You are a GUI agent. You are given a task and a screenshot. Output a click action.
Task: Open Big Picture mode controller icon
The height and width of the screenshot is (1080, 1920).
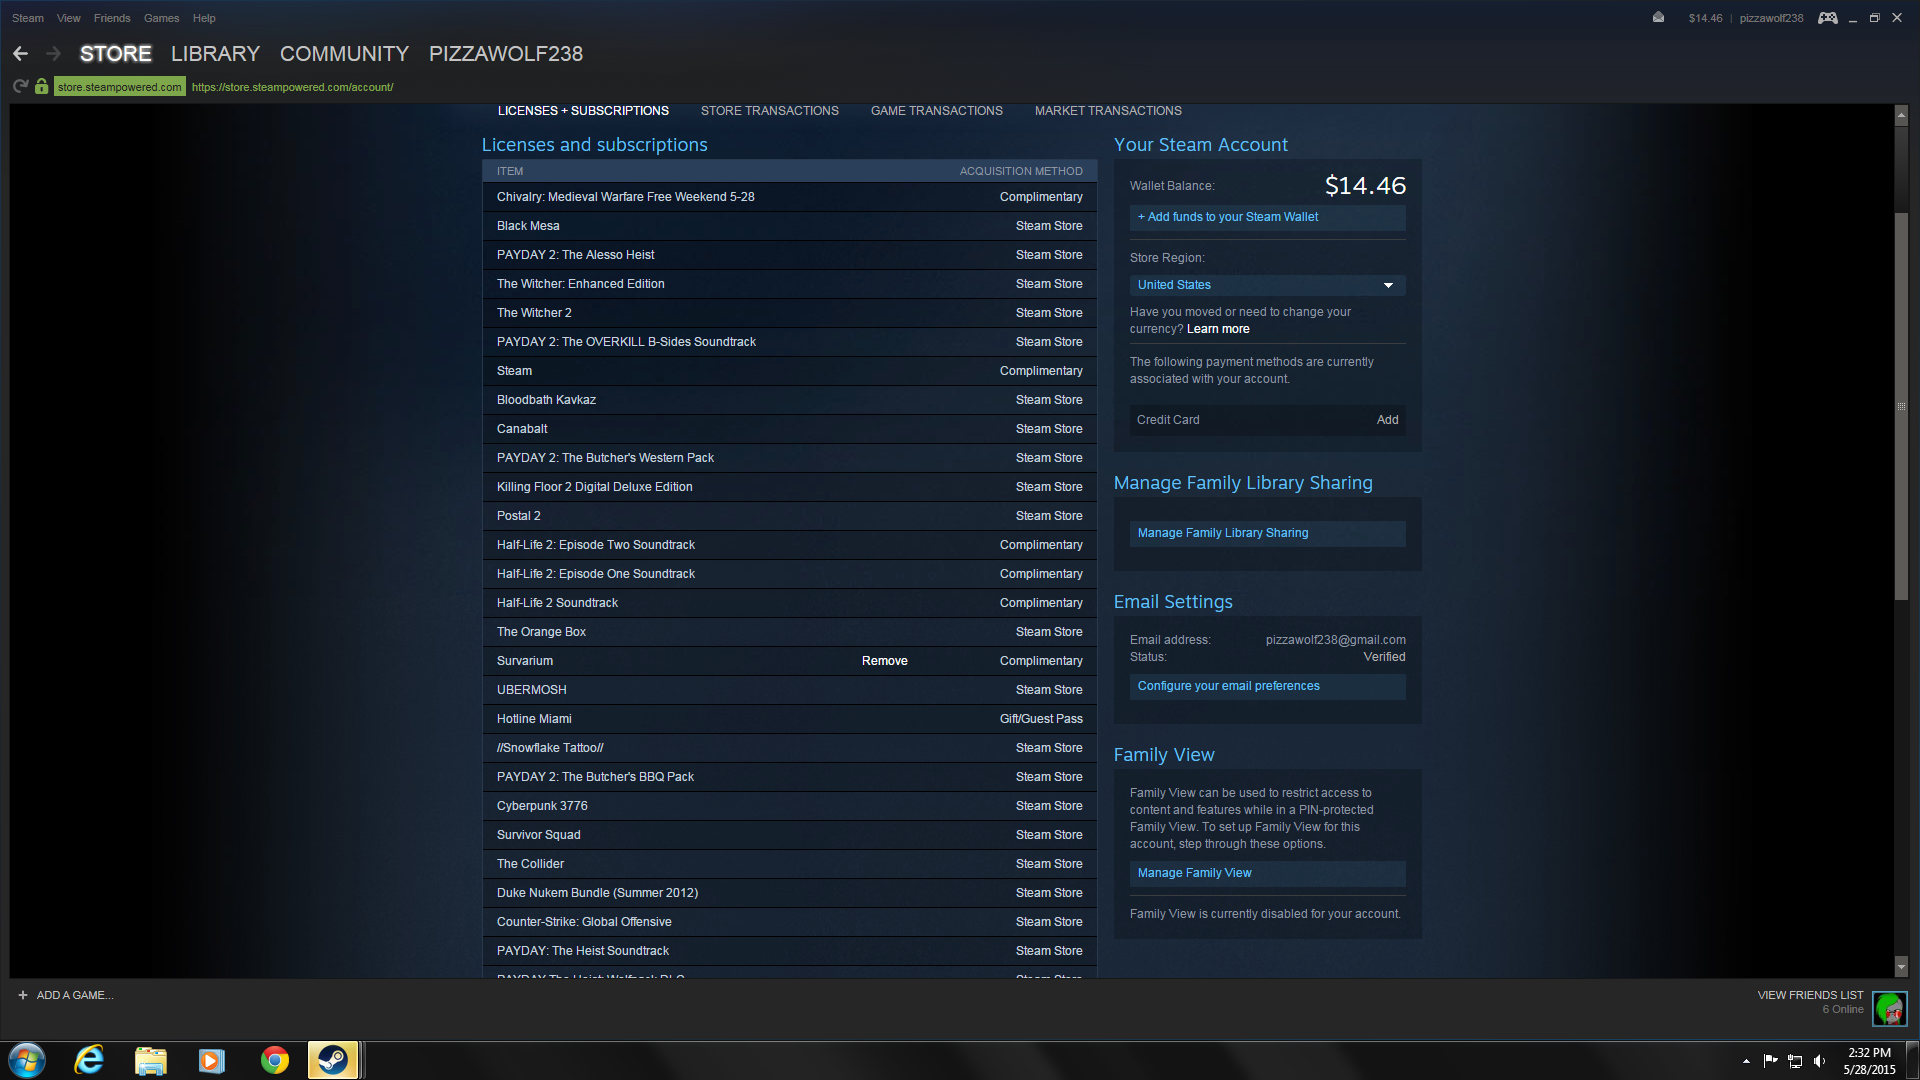click(x=1827, y=18)
